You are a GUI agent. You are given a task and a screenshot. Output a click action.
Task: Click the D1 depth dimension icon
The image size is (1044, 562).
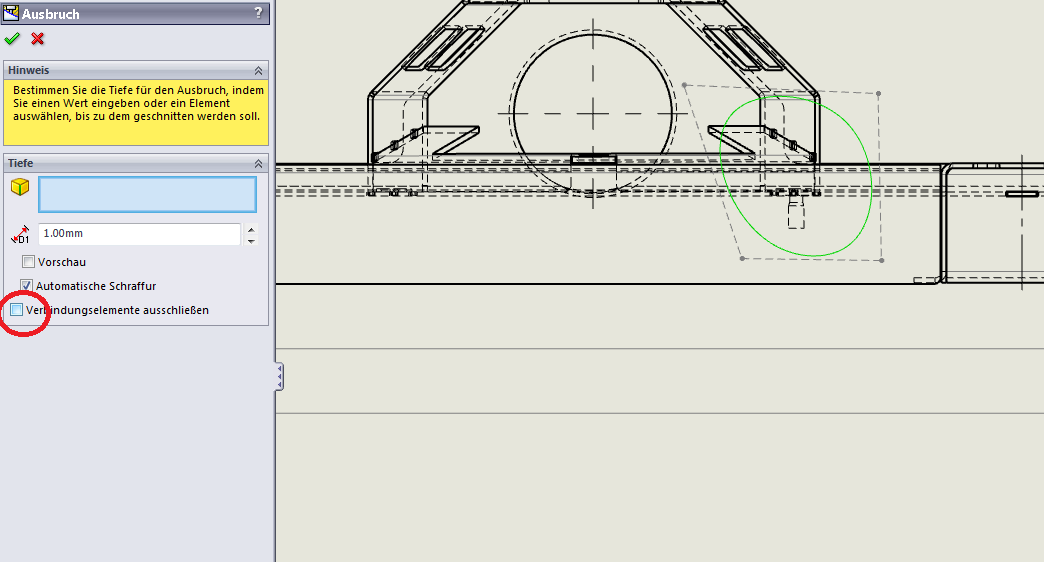(x=20, y=234)
